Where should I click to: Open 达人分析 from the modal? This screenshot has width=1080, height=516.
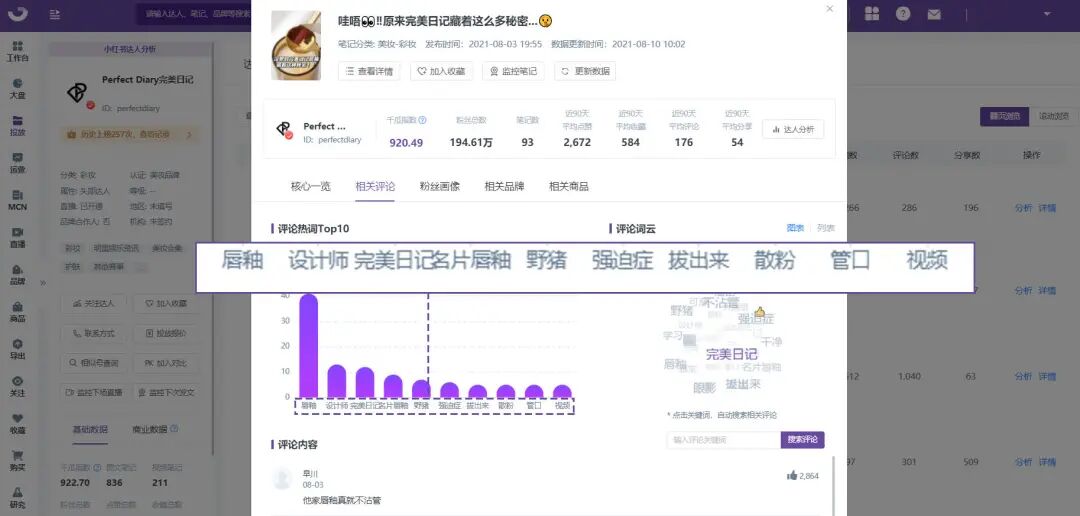coord(793,130)
